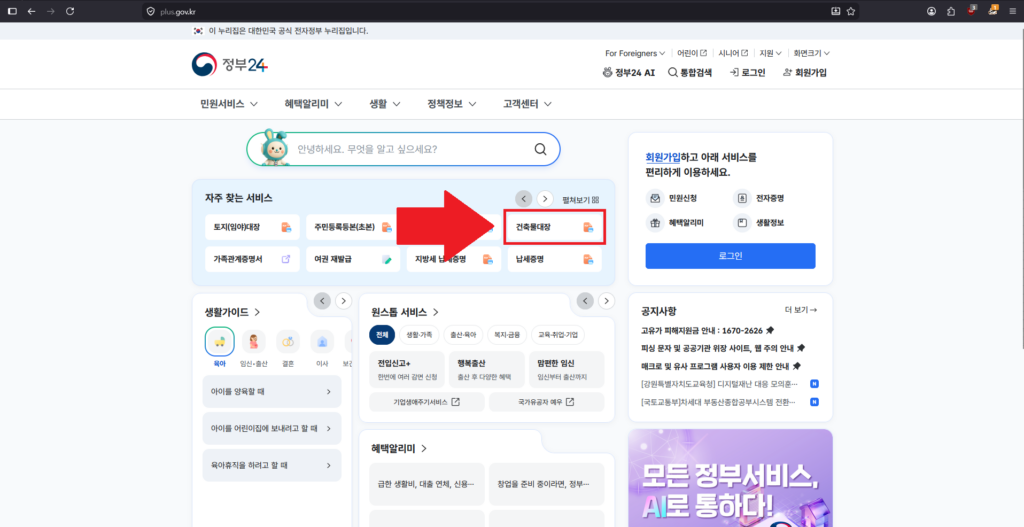The width and height of the screenshot is (1024, 527).
Task: Click the search magnifier in the chatbot field
Action: click(x=540, y=149)
